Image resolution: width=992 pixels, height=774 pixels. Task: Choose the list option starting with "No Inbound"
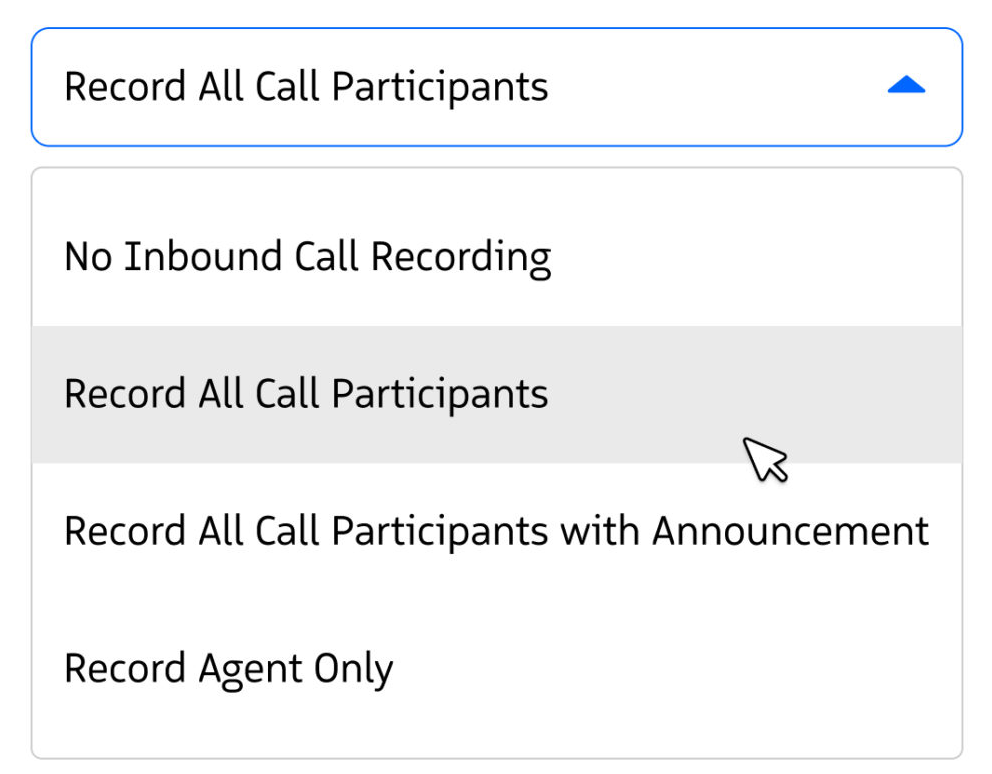click(307, 257)
